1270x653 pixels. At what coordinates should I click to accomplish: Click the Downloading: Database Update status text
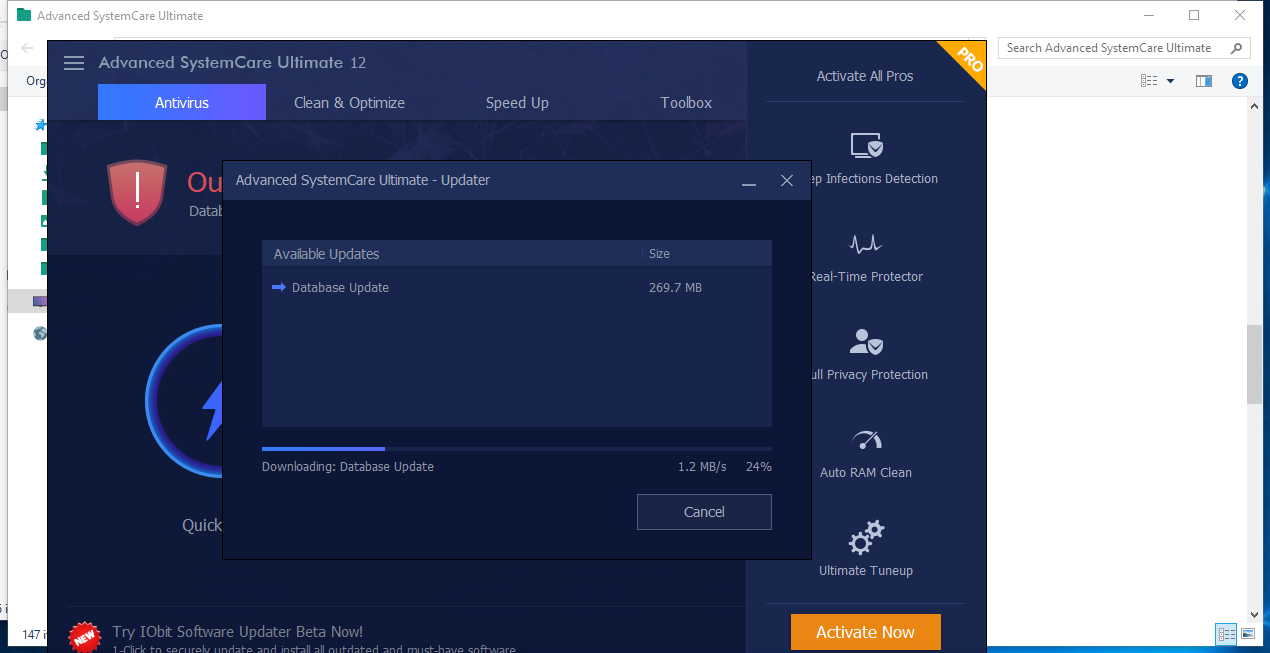(348, 467)
